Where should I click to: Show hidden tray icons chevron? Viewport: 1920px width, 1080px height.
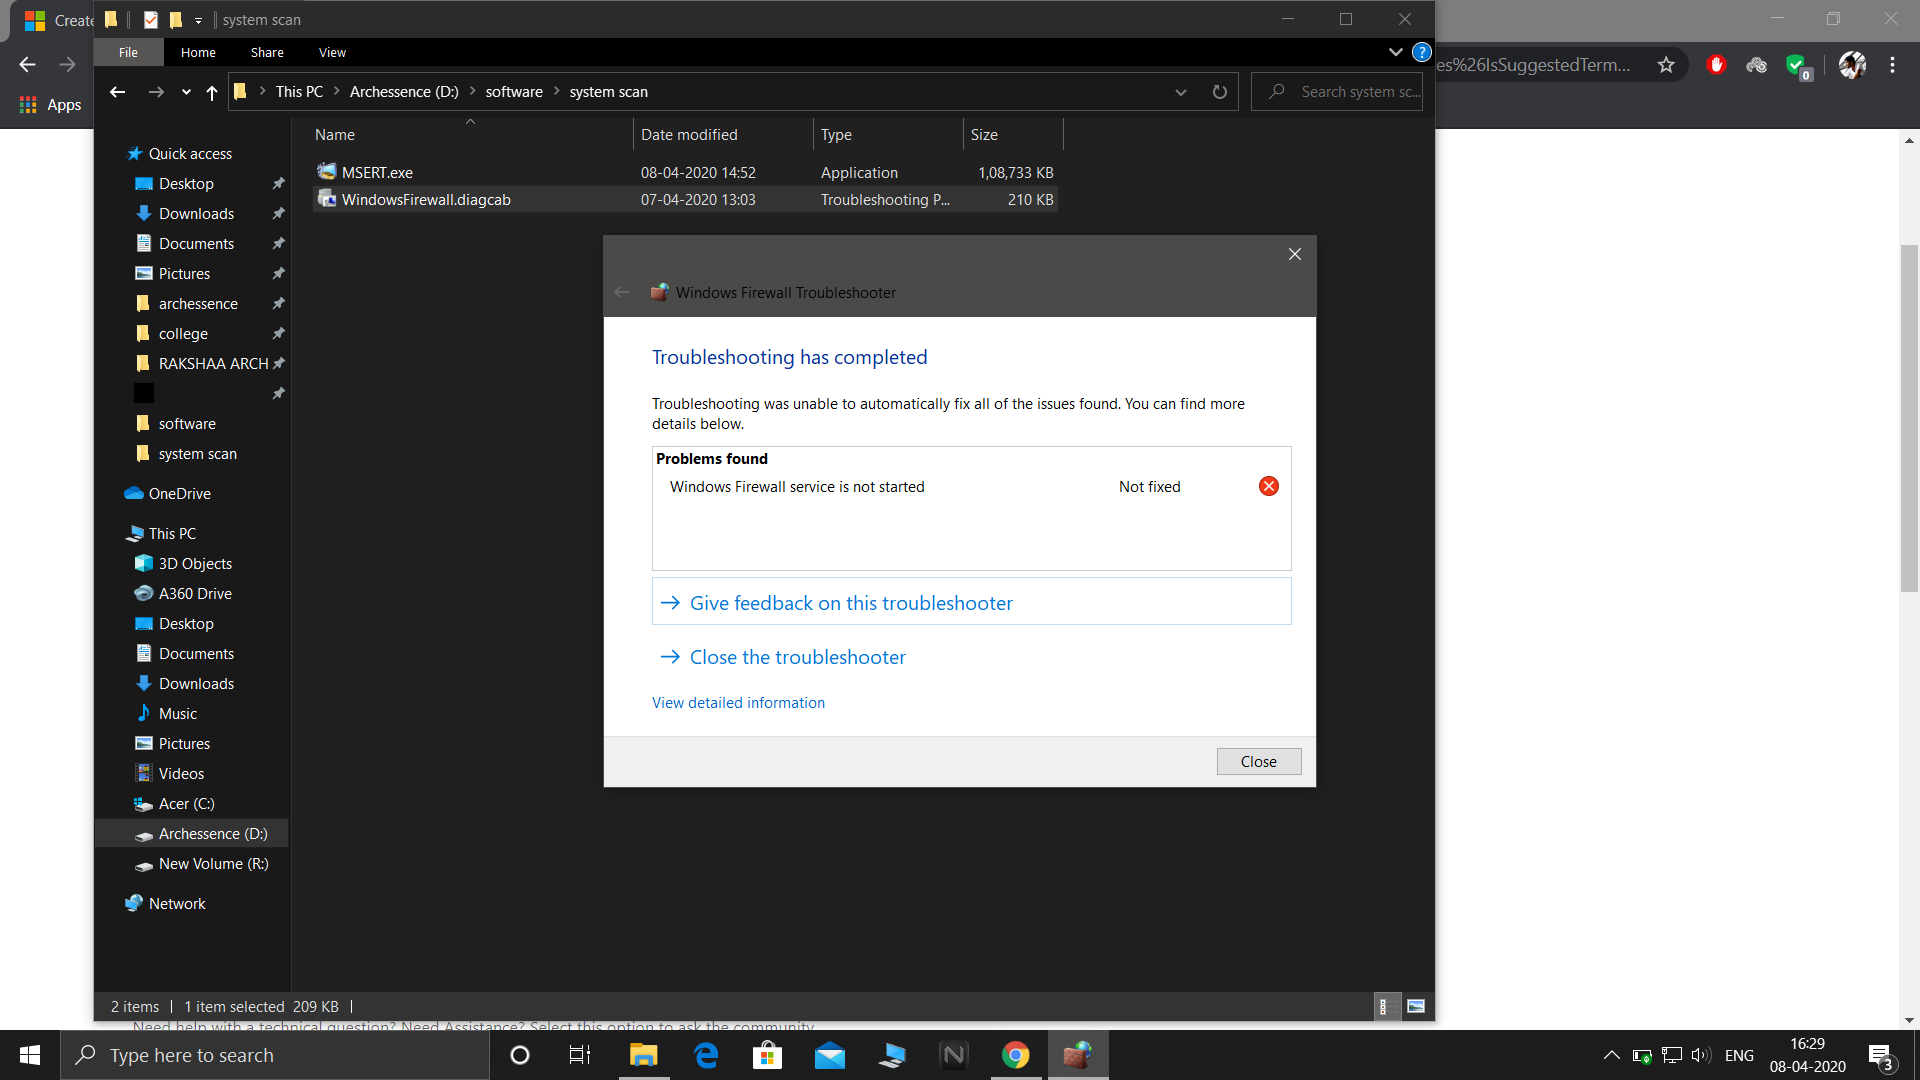(1611, 1055)
